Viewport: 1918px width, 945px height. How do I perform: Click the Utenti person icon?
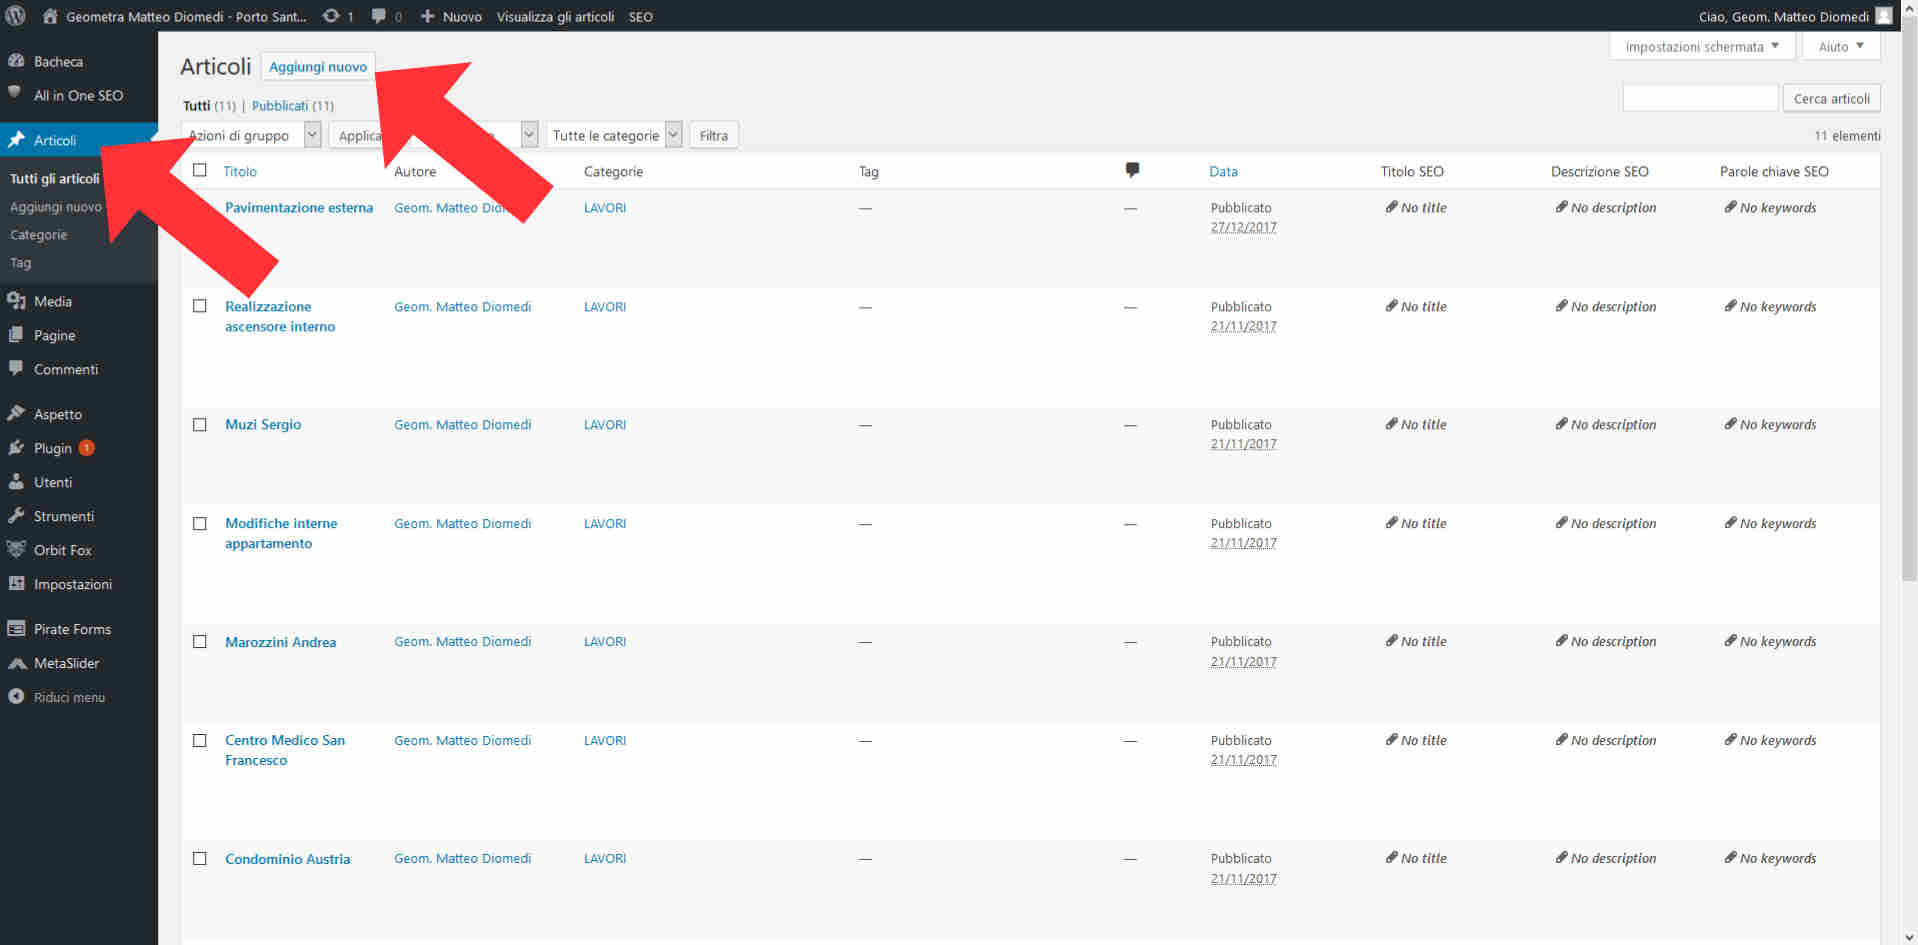16,481
